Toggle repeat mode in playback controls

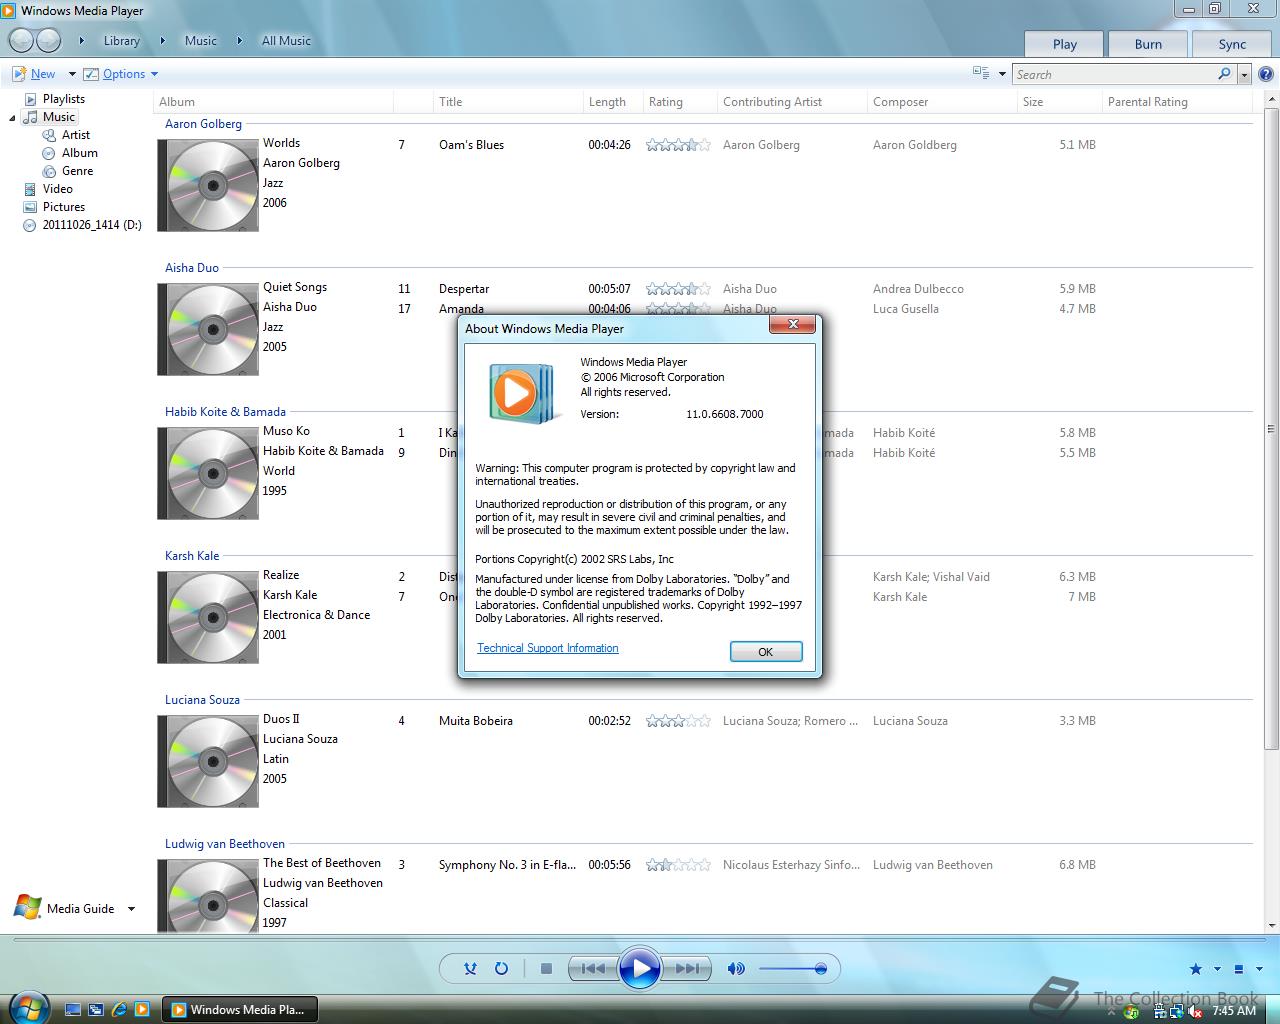pyautogui.click(x=502, y=968)
